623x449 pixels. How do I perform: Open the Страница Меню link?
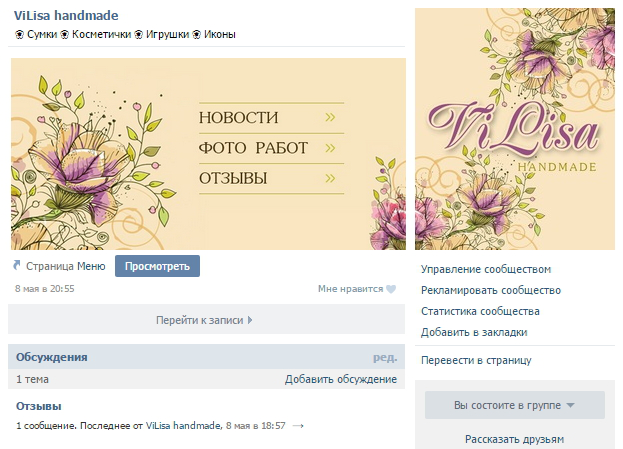[66, 266]
